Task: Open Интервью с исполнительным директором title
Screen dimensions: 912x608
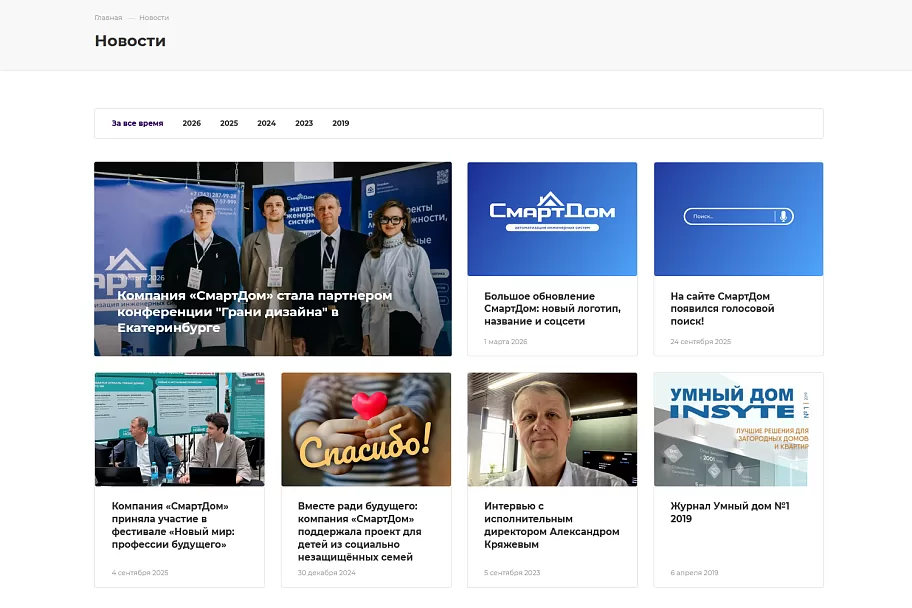Action: pos(551,525)
